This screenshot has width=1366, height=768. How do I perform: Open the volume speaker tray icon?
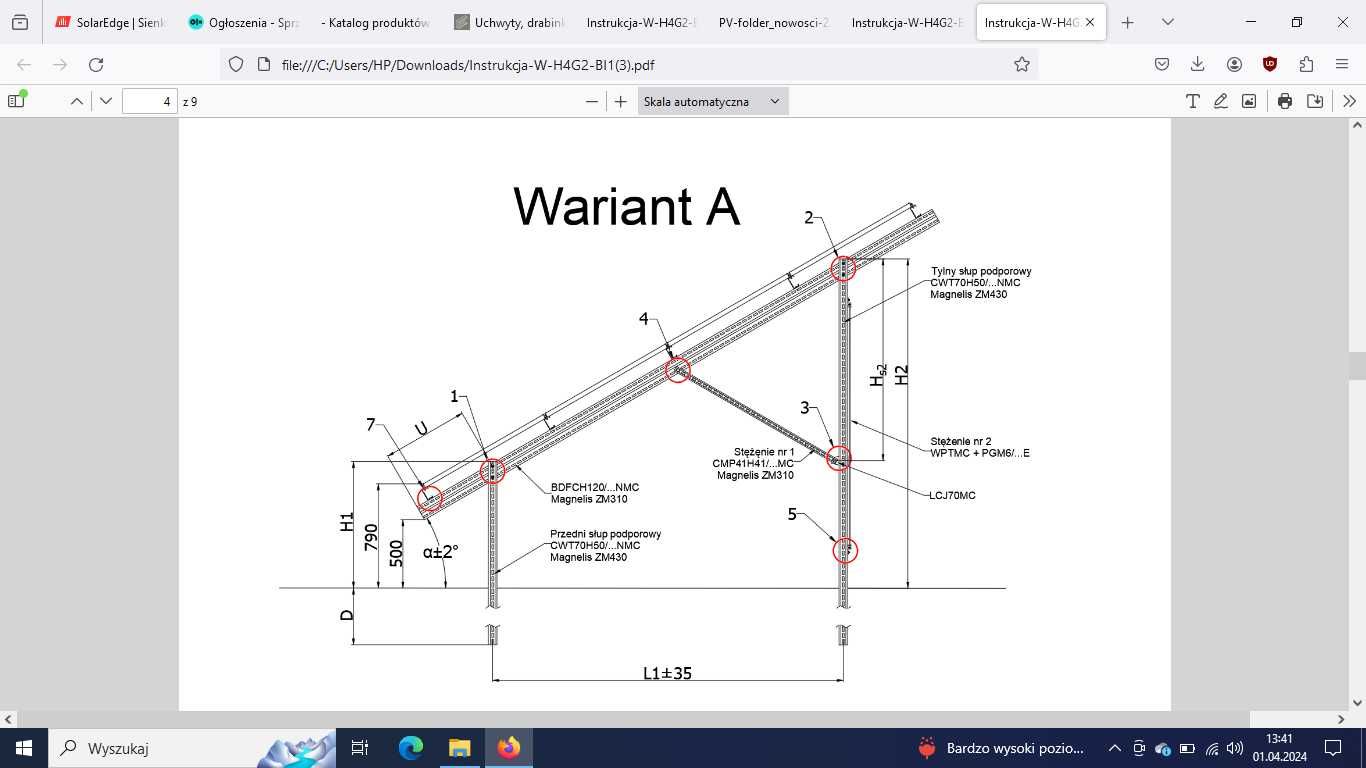click(1236, 748)
